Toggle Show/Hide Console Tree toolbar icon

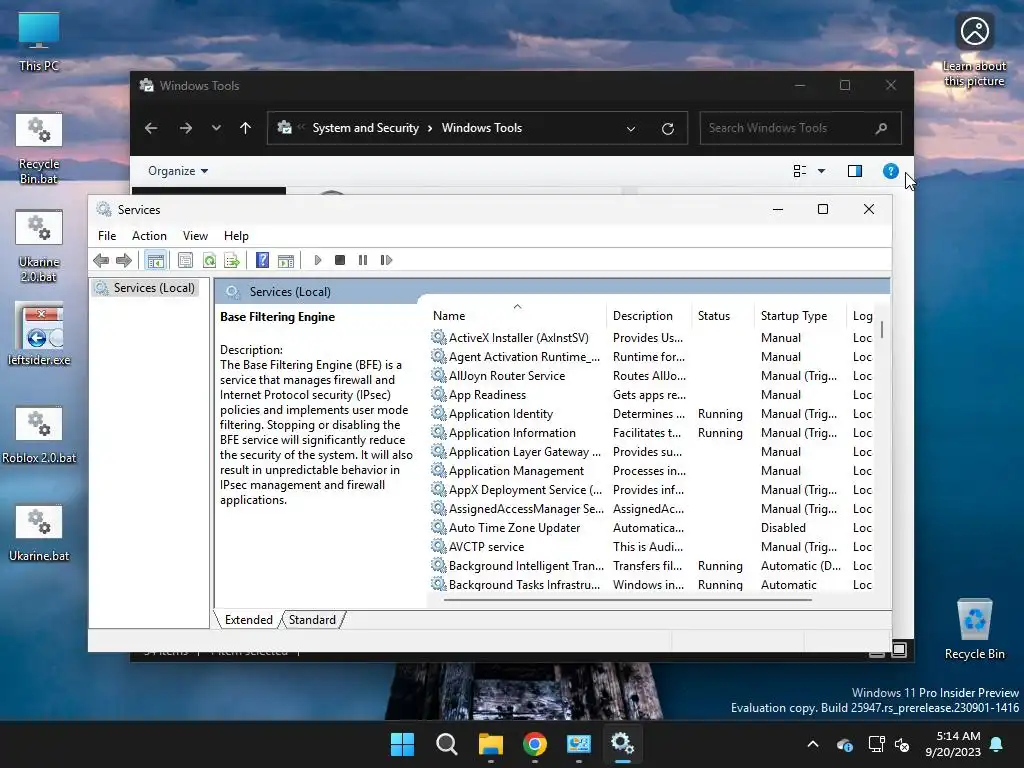click(155, 261)
